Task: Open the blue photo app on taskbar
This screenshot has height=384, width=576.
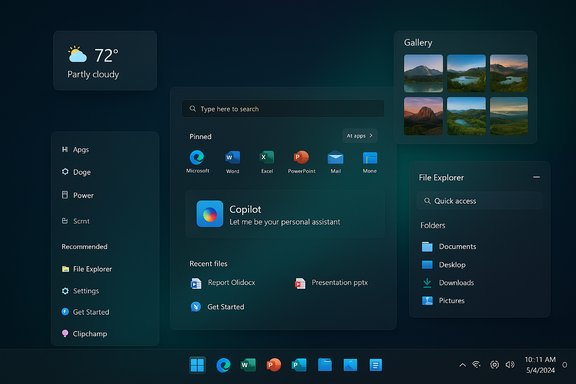Action: tap(350, 365)
